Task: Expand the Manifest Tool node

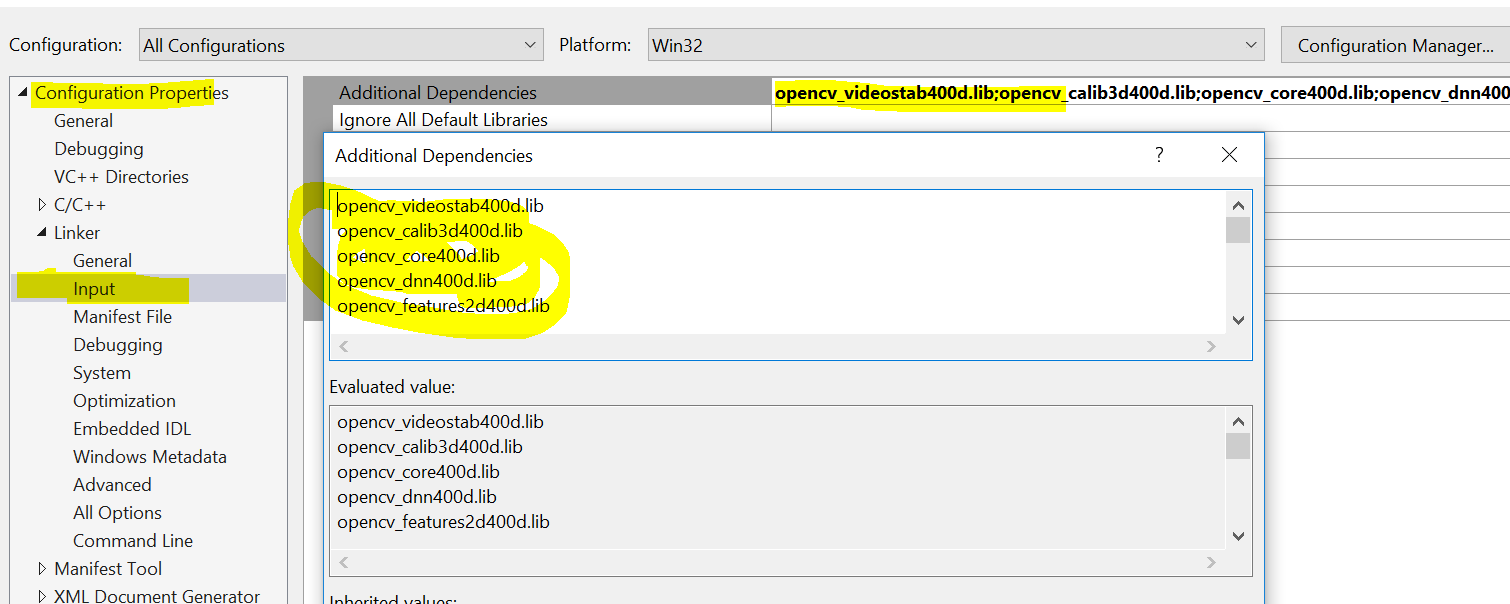Action: [42, 569]
